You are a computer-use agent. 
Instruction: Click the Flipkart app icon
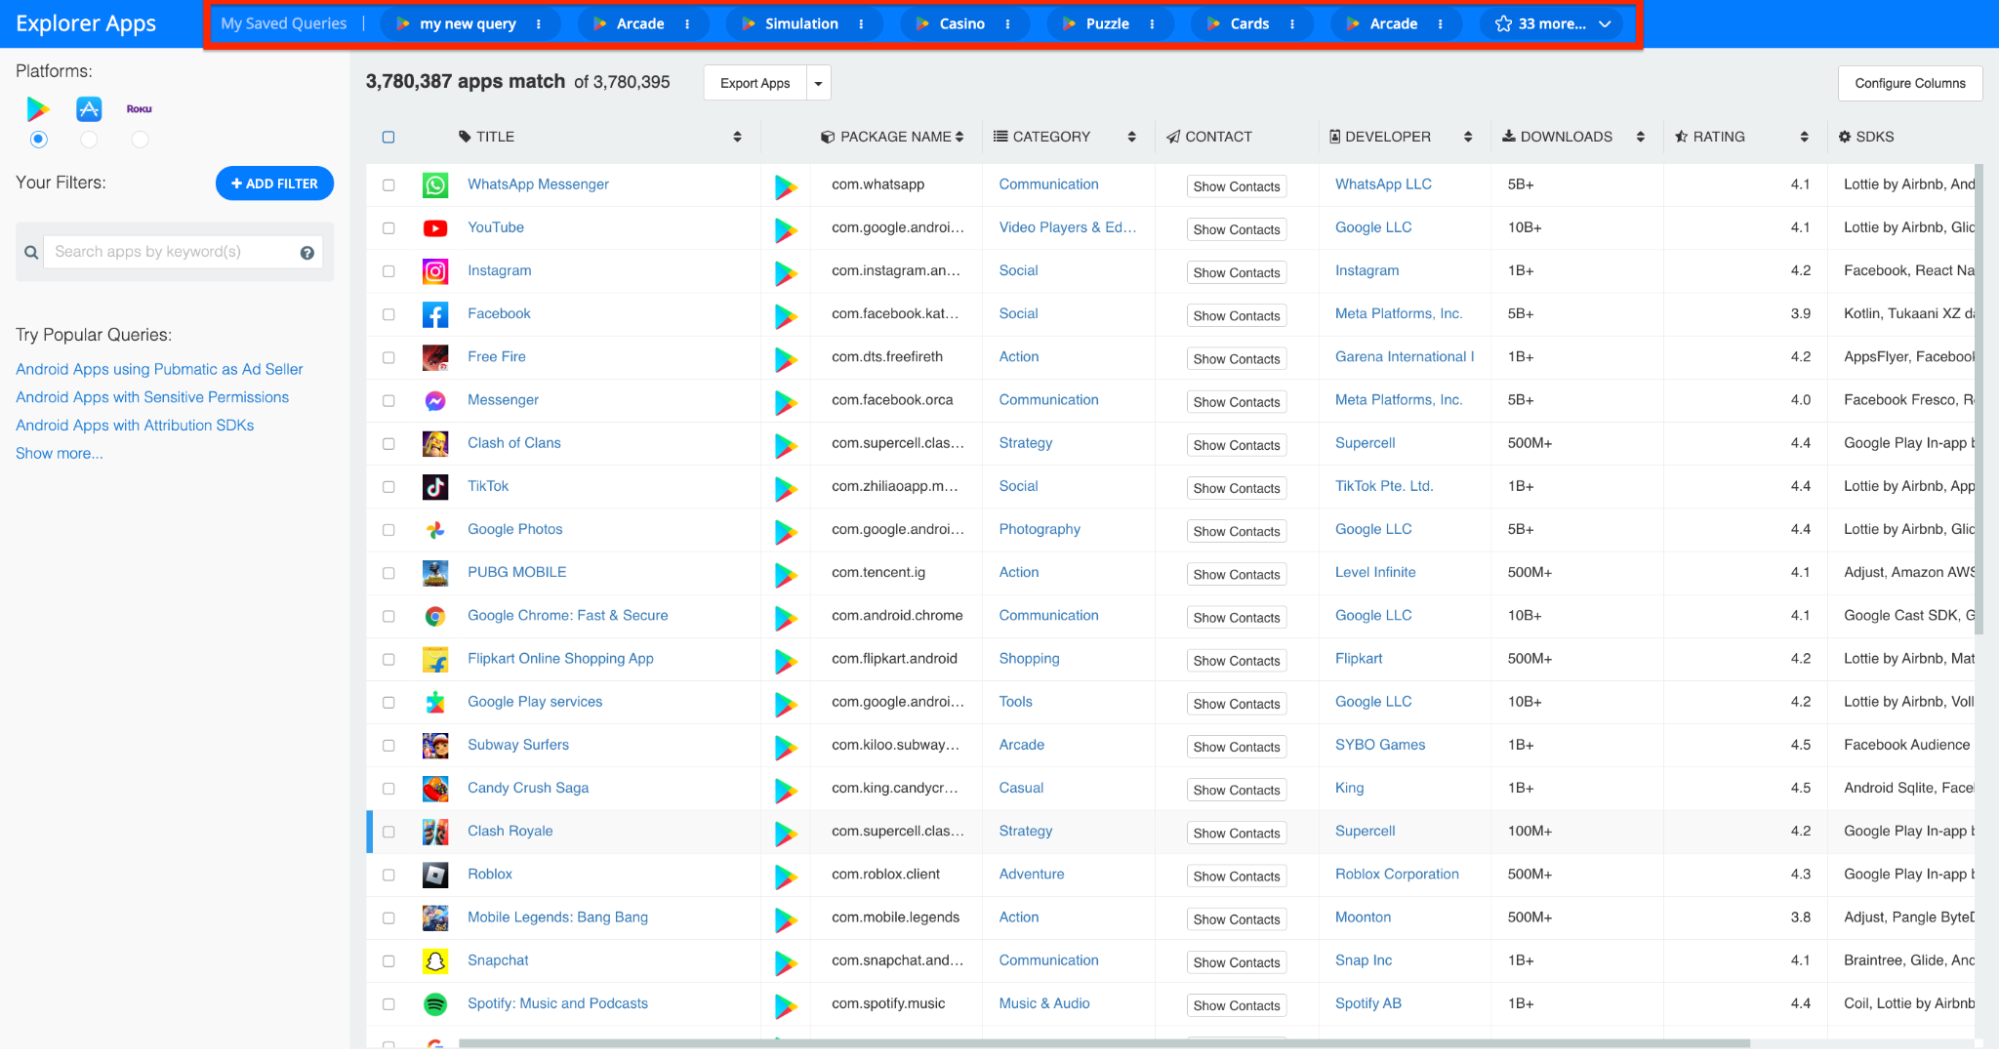tap(435, 659)
